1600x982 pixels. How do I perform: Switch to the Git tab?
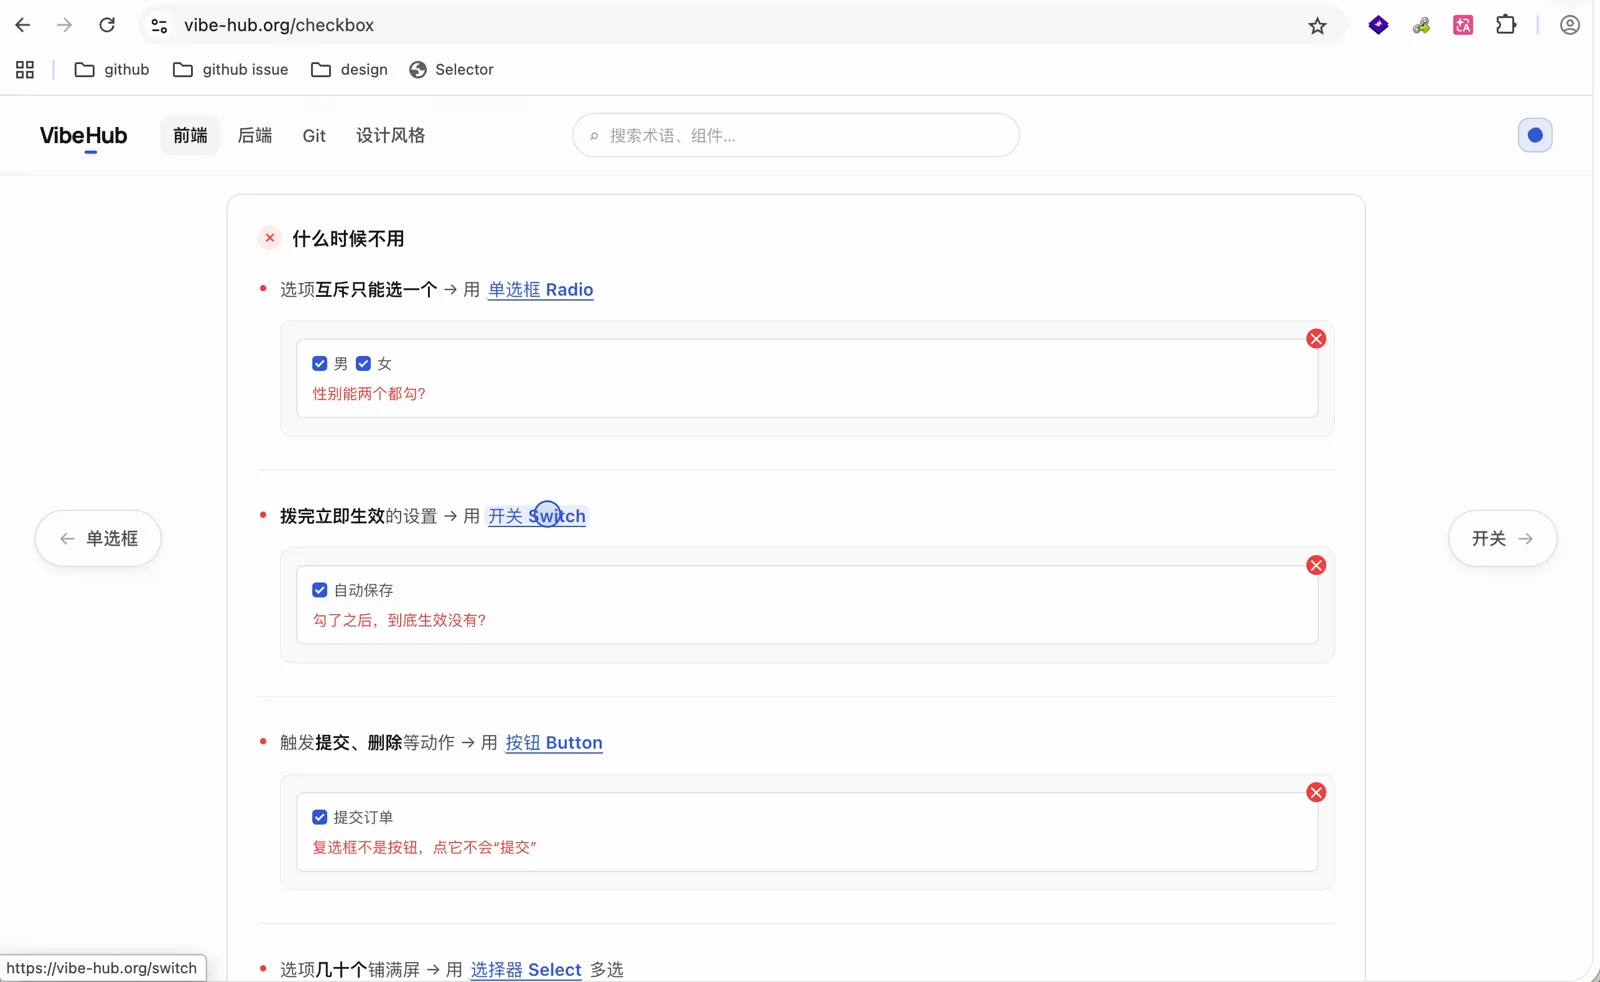314,135
